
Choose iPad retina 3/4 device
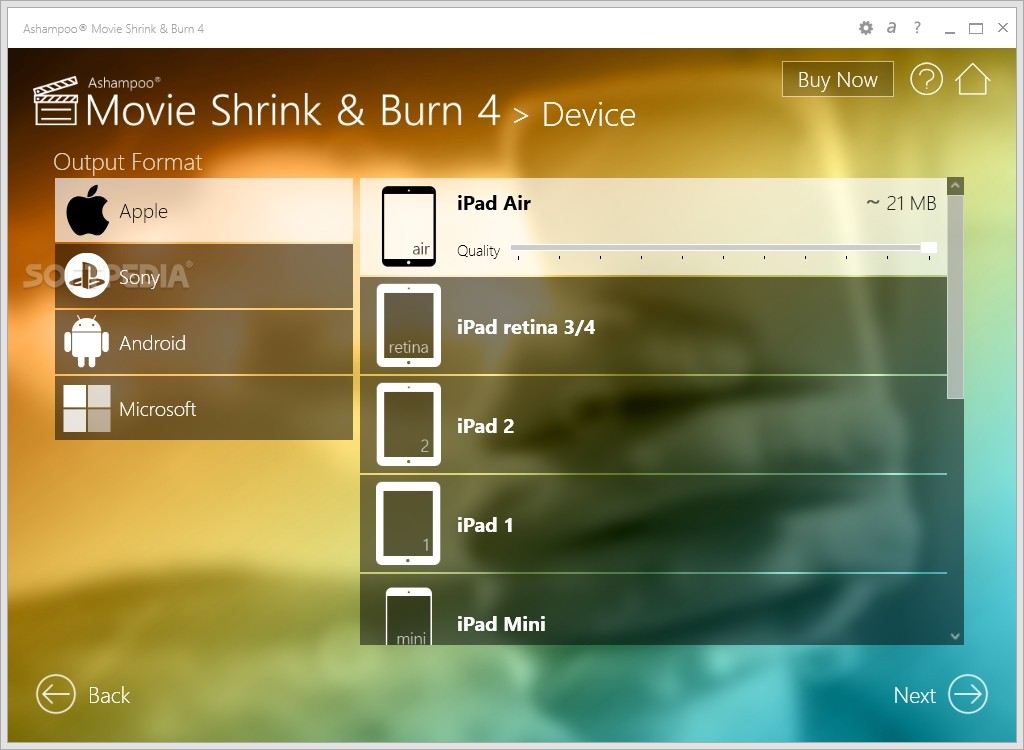(653, 326)
